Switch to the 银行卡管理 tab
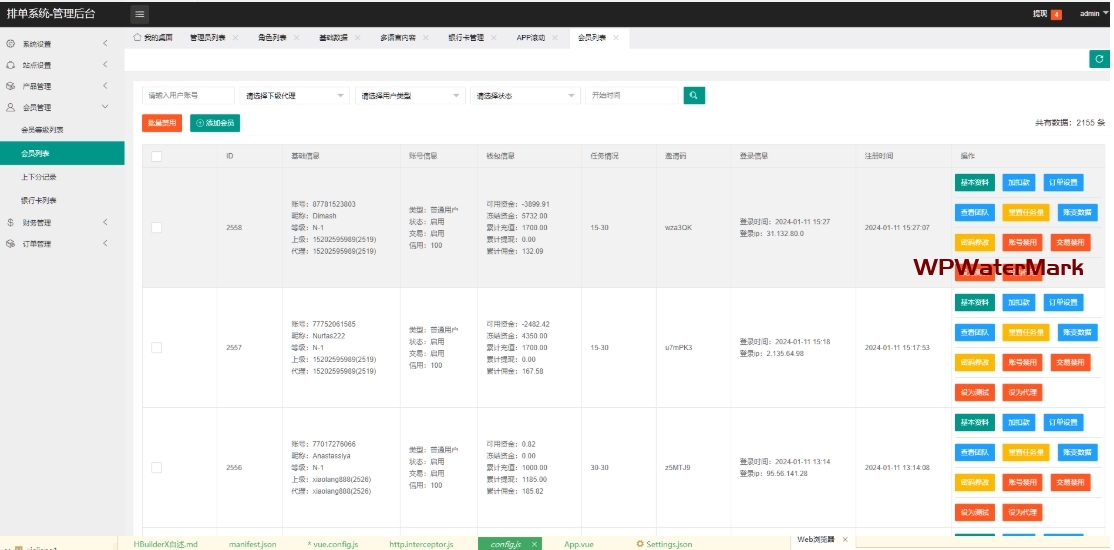The height and width of the screenshot is (550, 1114). click(466, 38)
